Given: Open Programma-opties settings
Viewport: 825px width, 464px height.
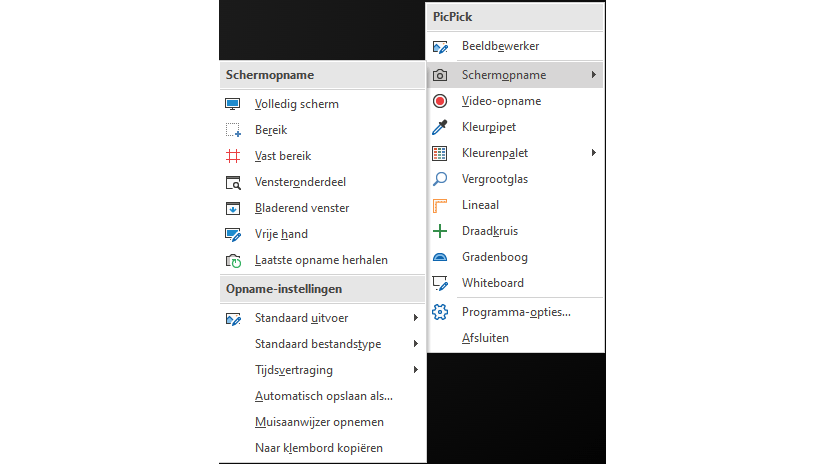Looking at the screenshot, I should 516,312.
